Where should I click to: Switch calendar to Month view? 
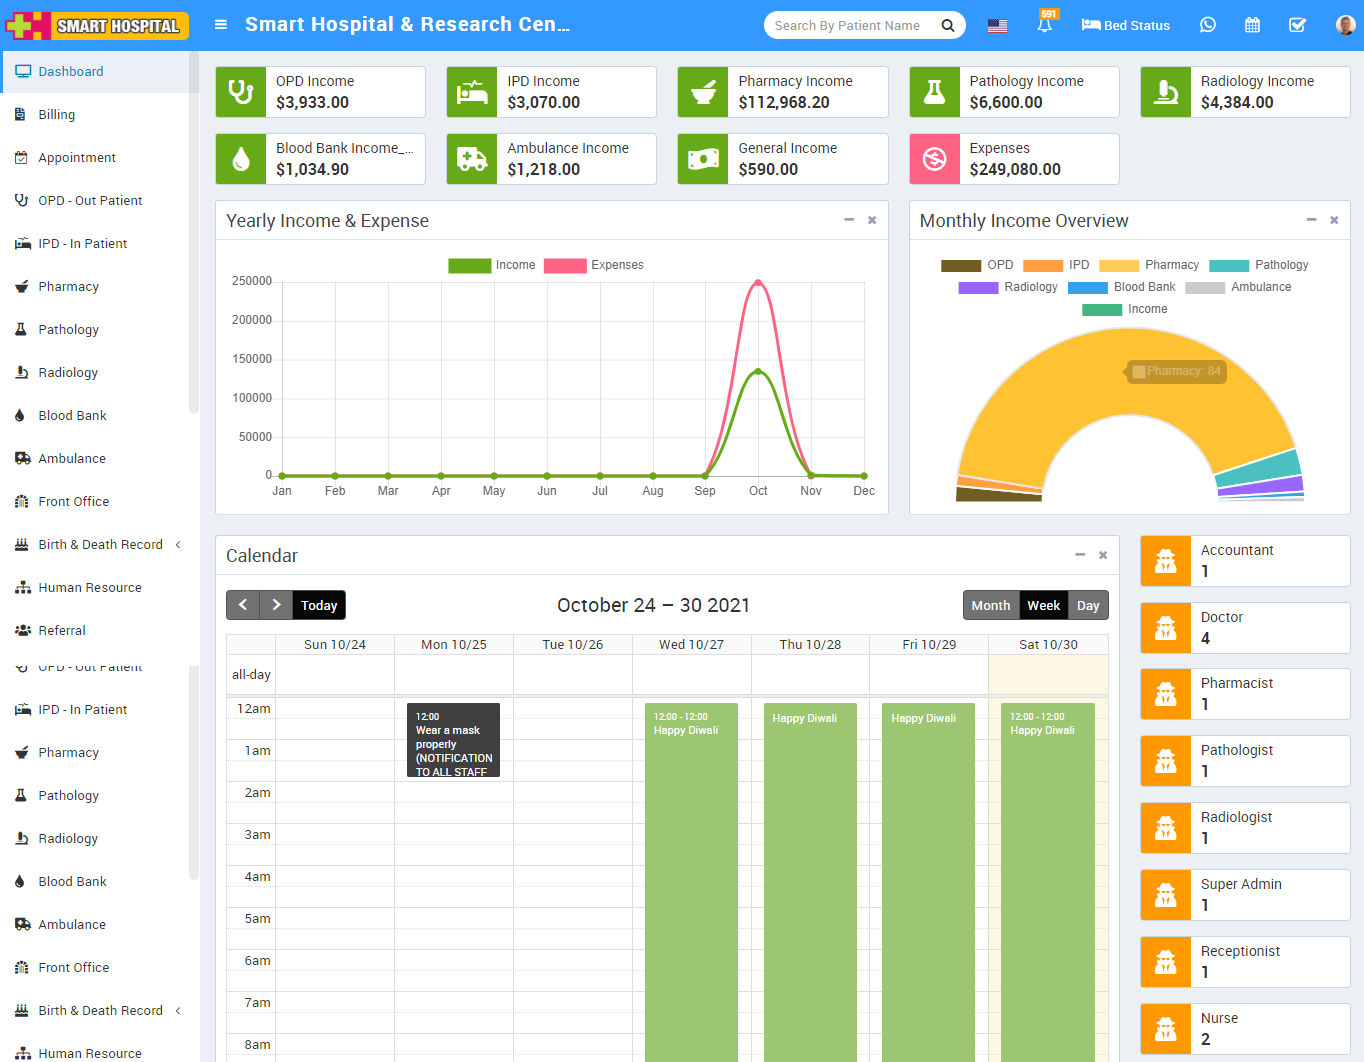(990, 606)
